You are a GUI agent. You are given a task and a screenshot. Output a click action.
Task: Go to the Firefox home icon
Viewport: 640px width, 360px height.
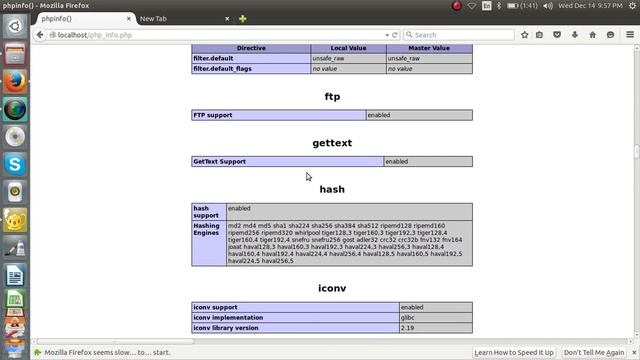(x=593, y=35)
